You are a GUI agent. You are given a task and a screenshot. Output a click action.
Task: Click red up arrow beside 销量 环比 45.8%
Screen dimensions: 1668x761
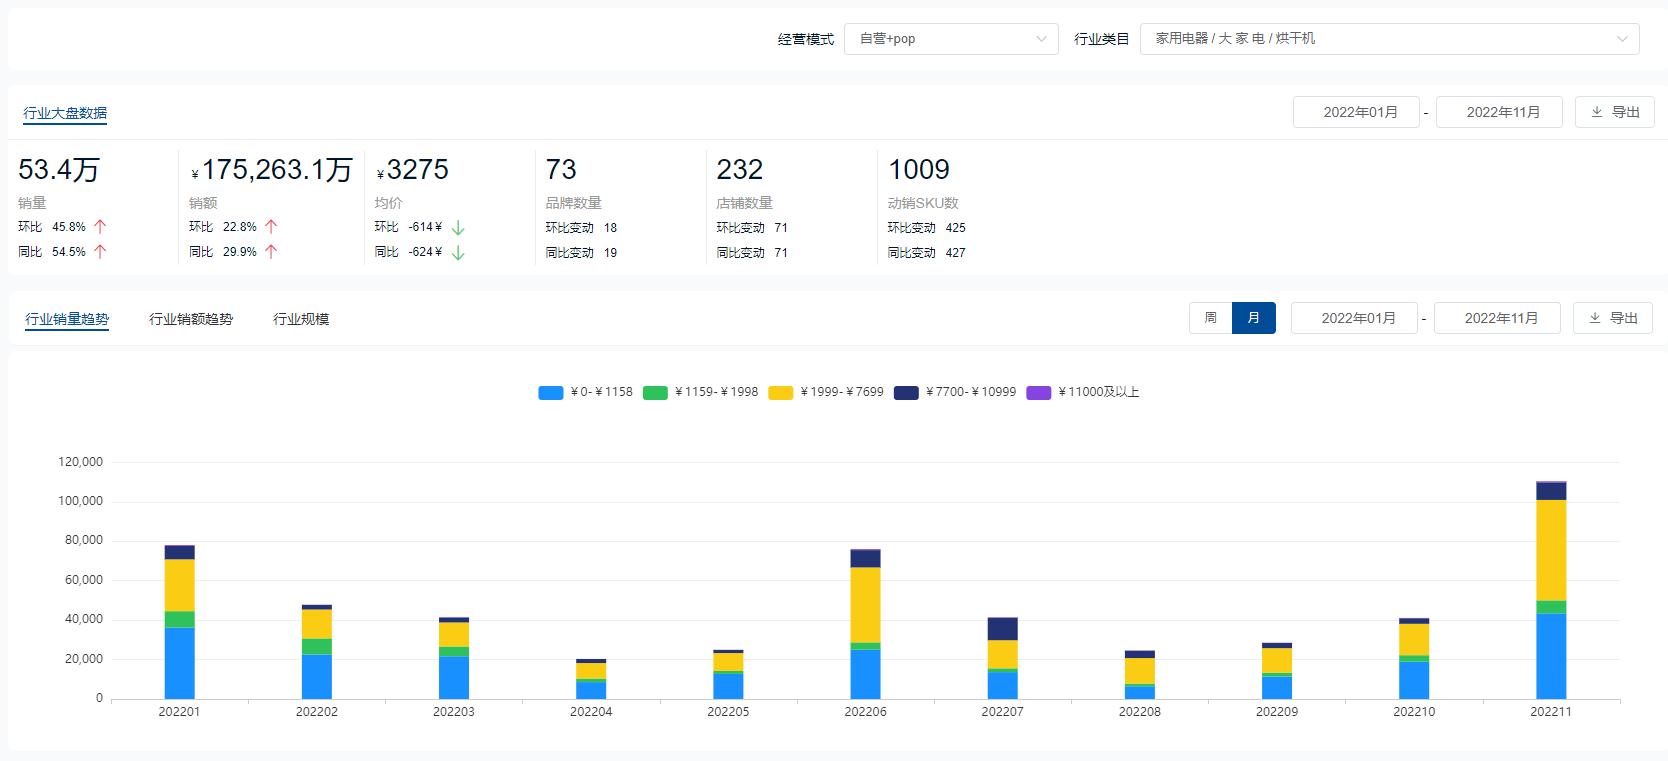pos(100,227)
